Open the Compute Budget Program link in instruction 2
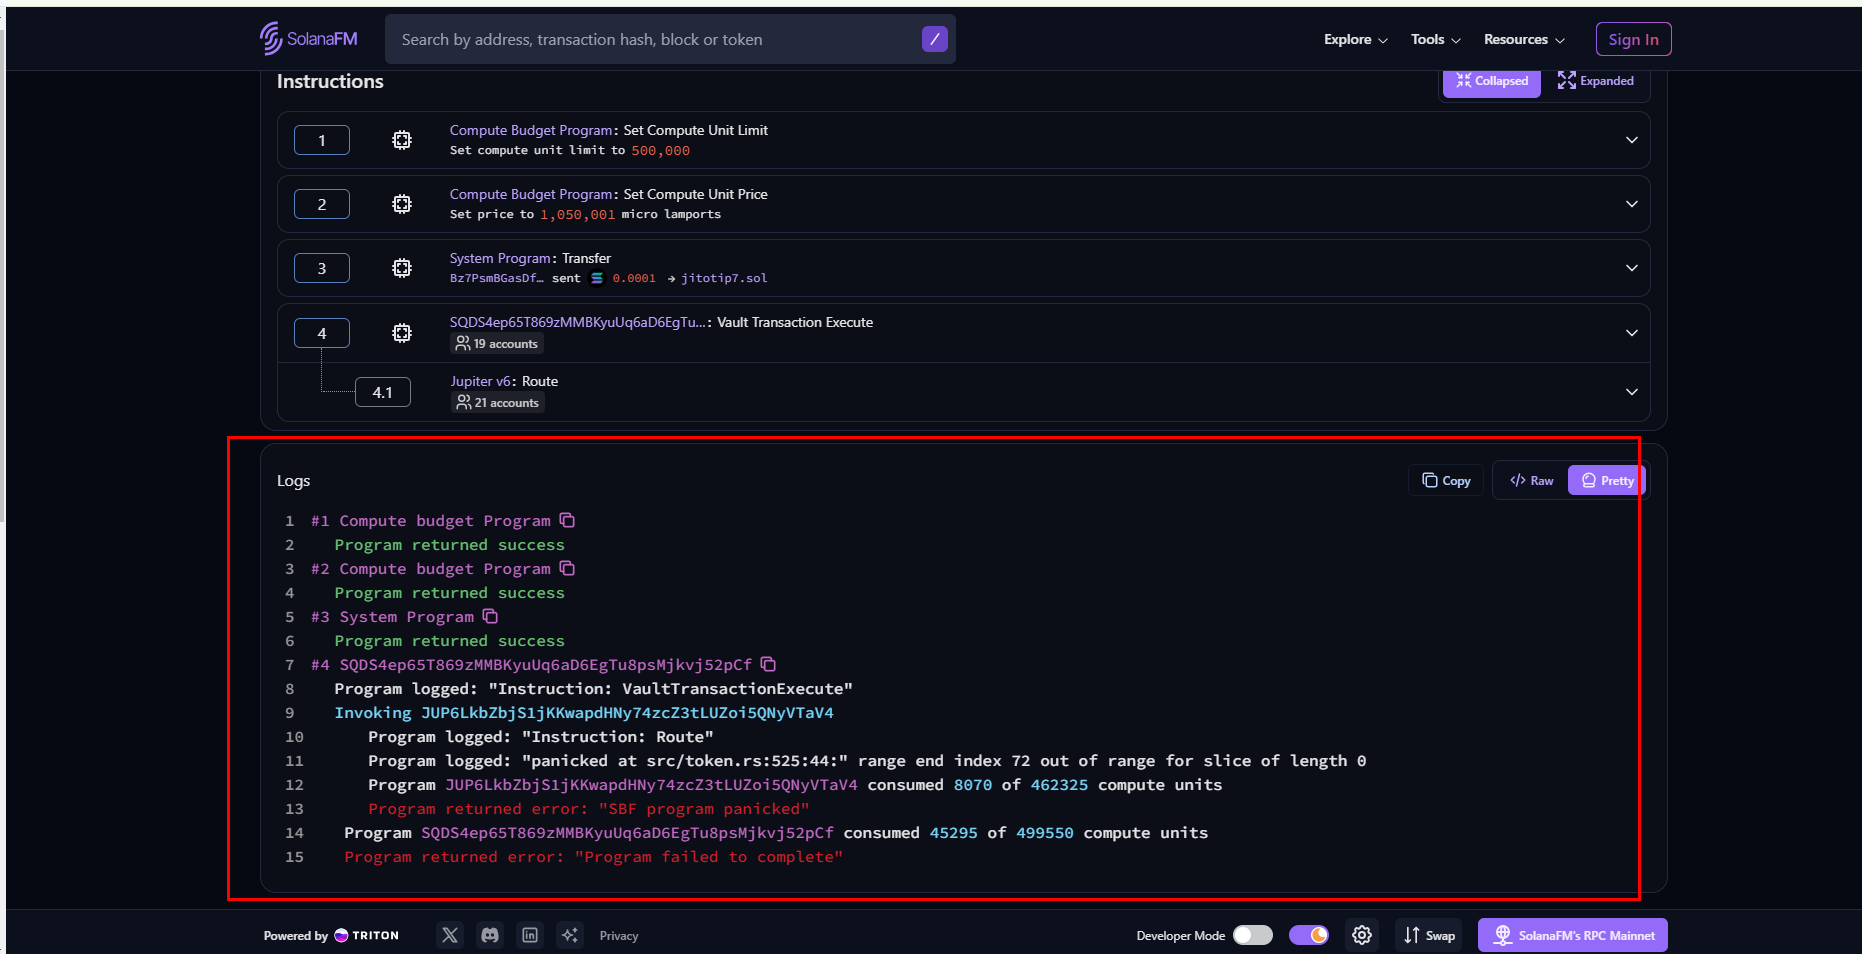Image resolution: width=1862 pixels, height=954 pixels. point(531,194)
